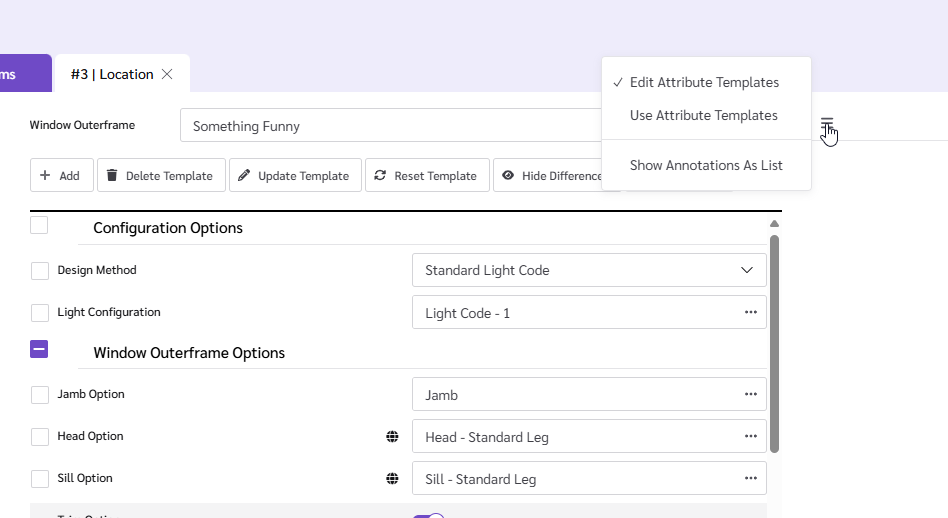Select Configuration Options section checkbox
The image size is (948, 518).
click(39, 225)
